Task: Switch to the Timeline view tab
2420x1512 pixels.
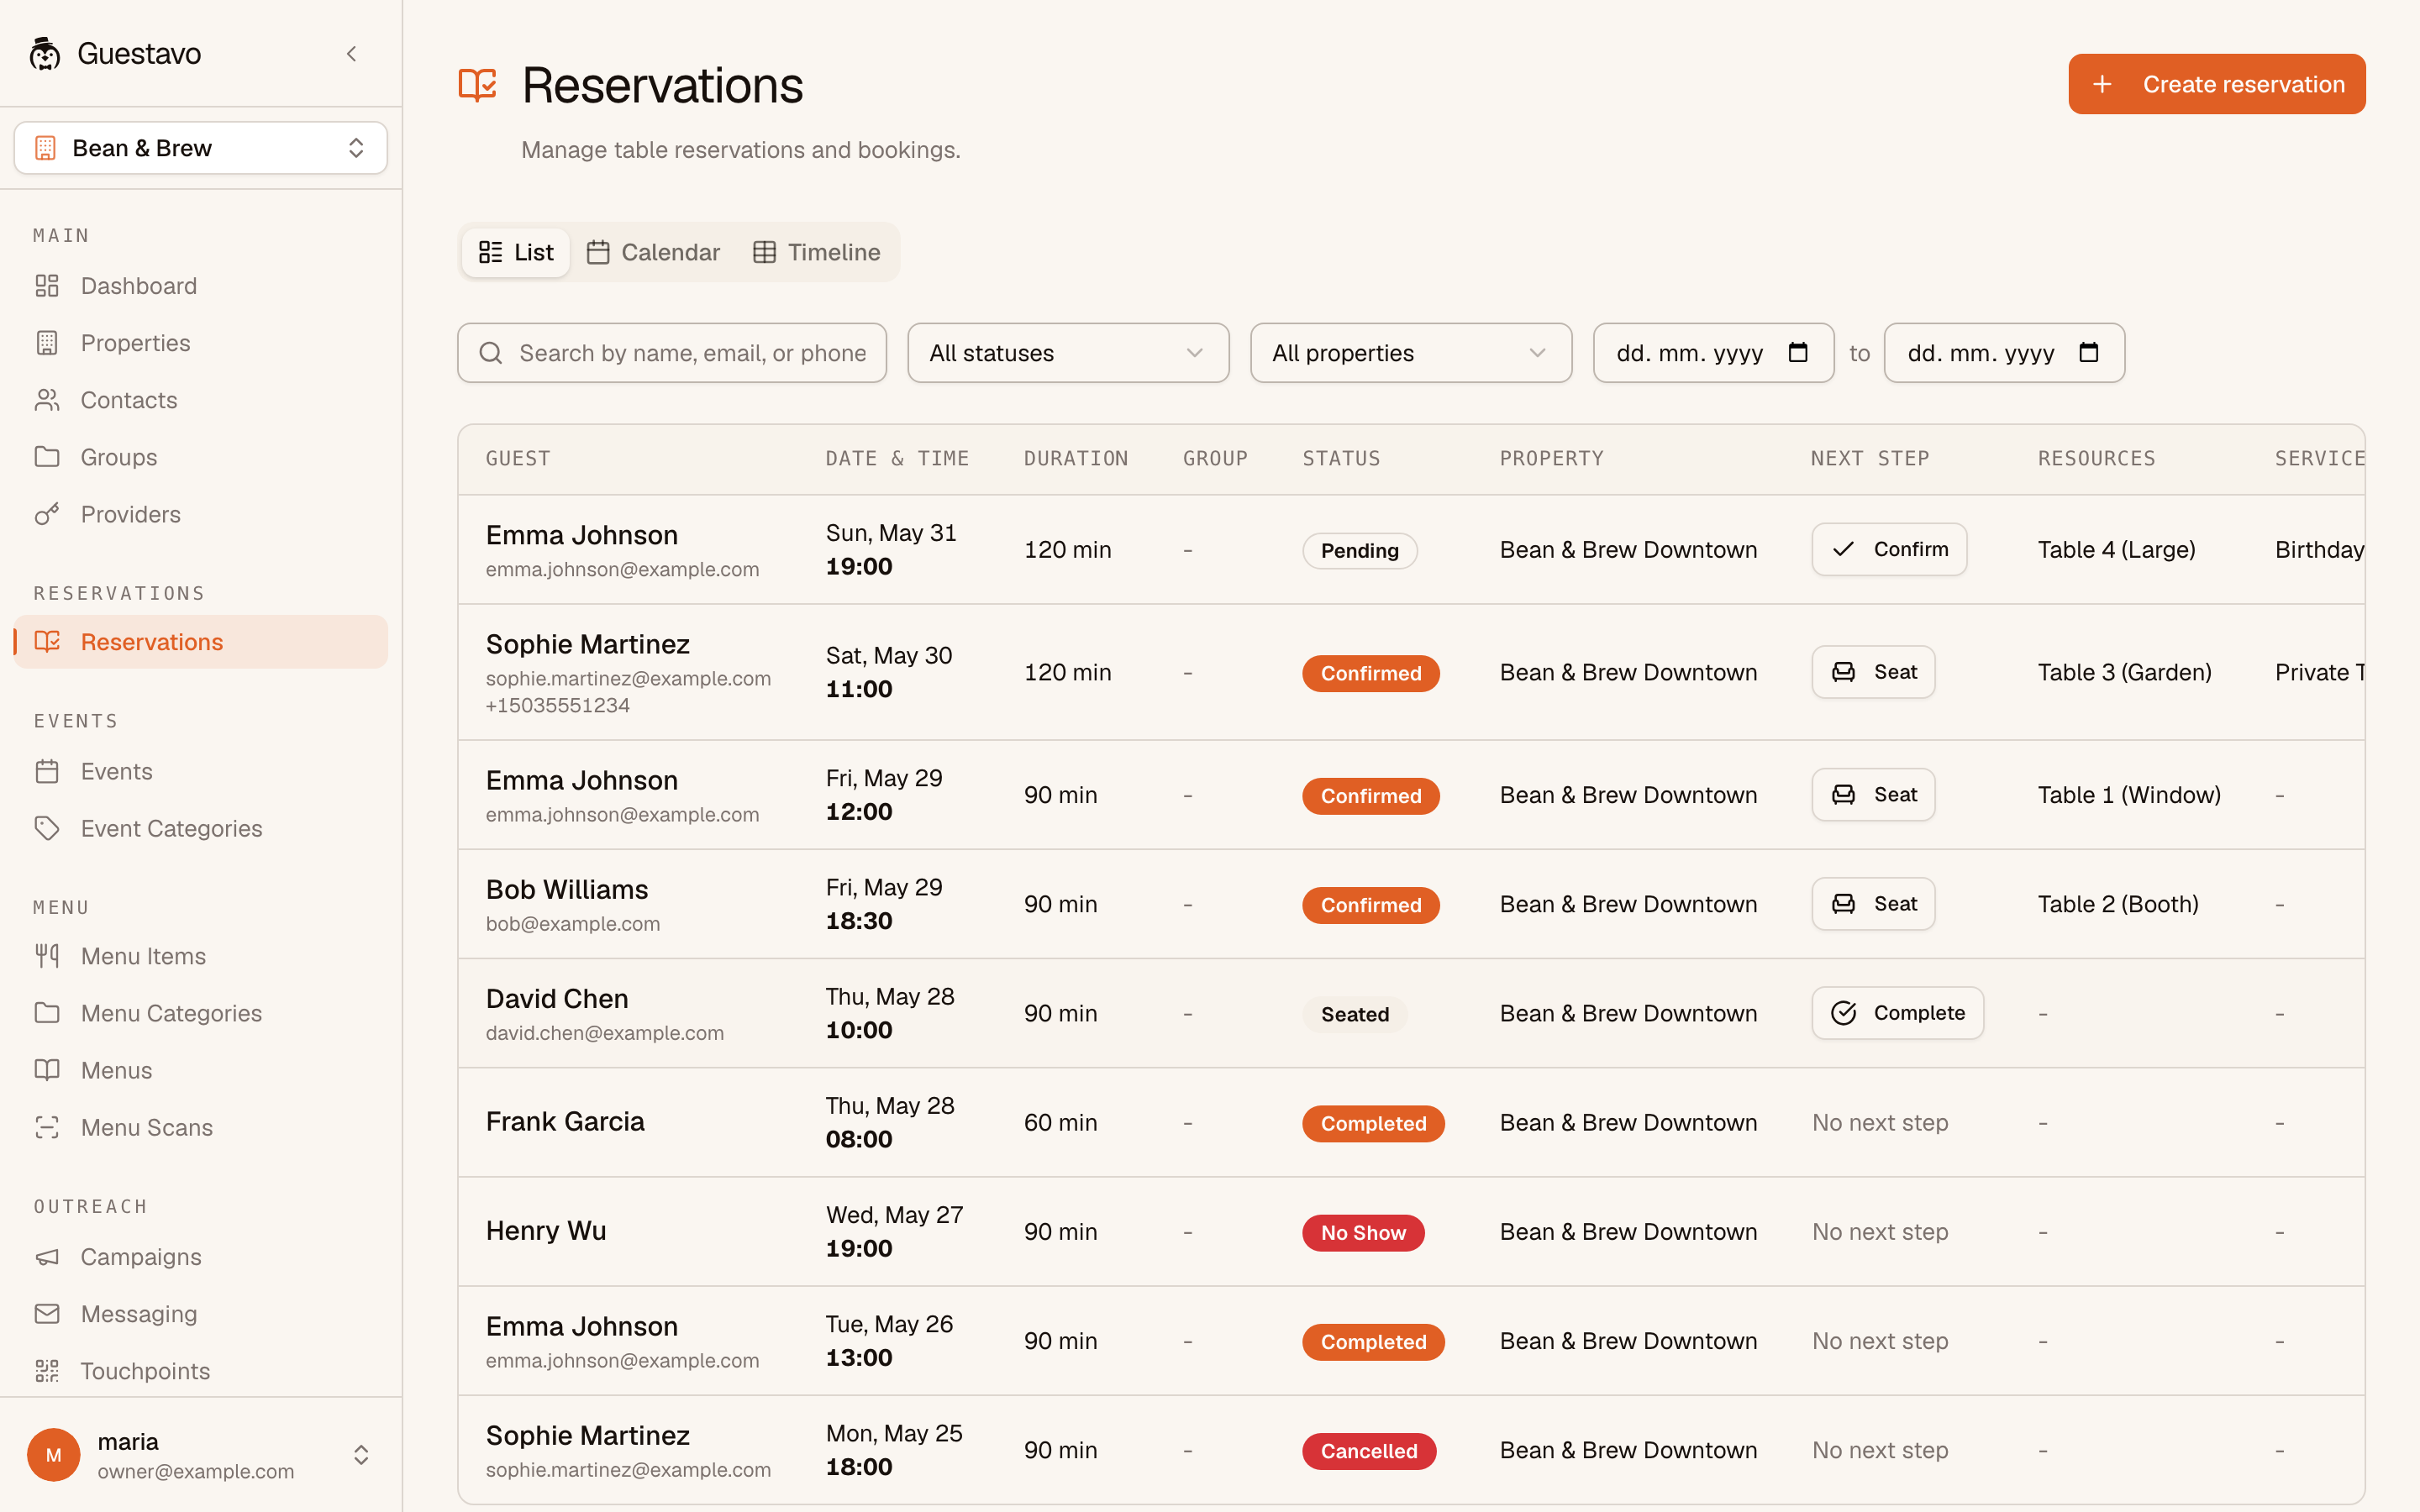Action: click(817, 252)
